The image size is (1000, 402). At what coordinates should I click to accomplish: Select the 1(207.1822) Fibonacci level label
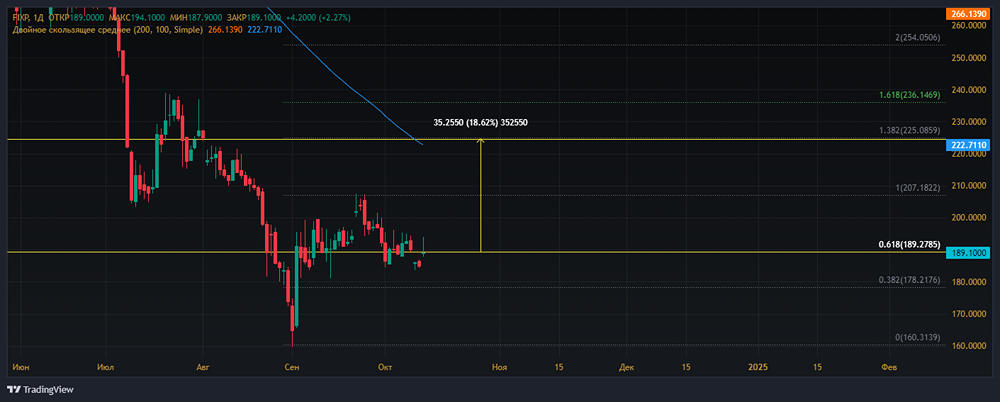[918, 188]
